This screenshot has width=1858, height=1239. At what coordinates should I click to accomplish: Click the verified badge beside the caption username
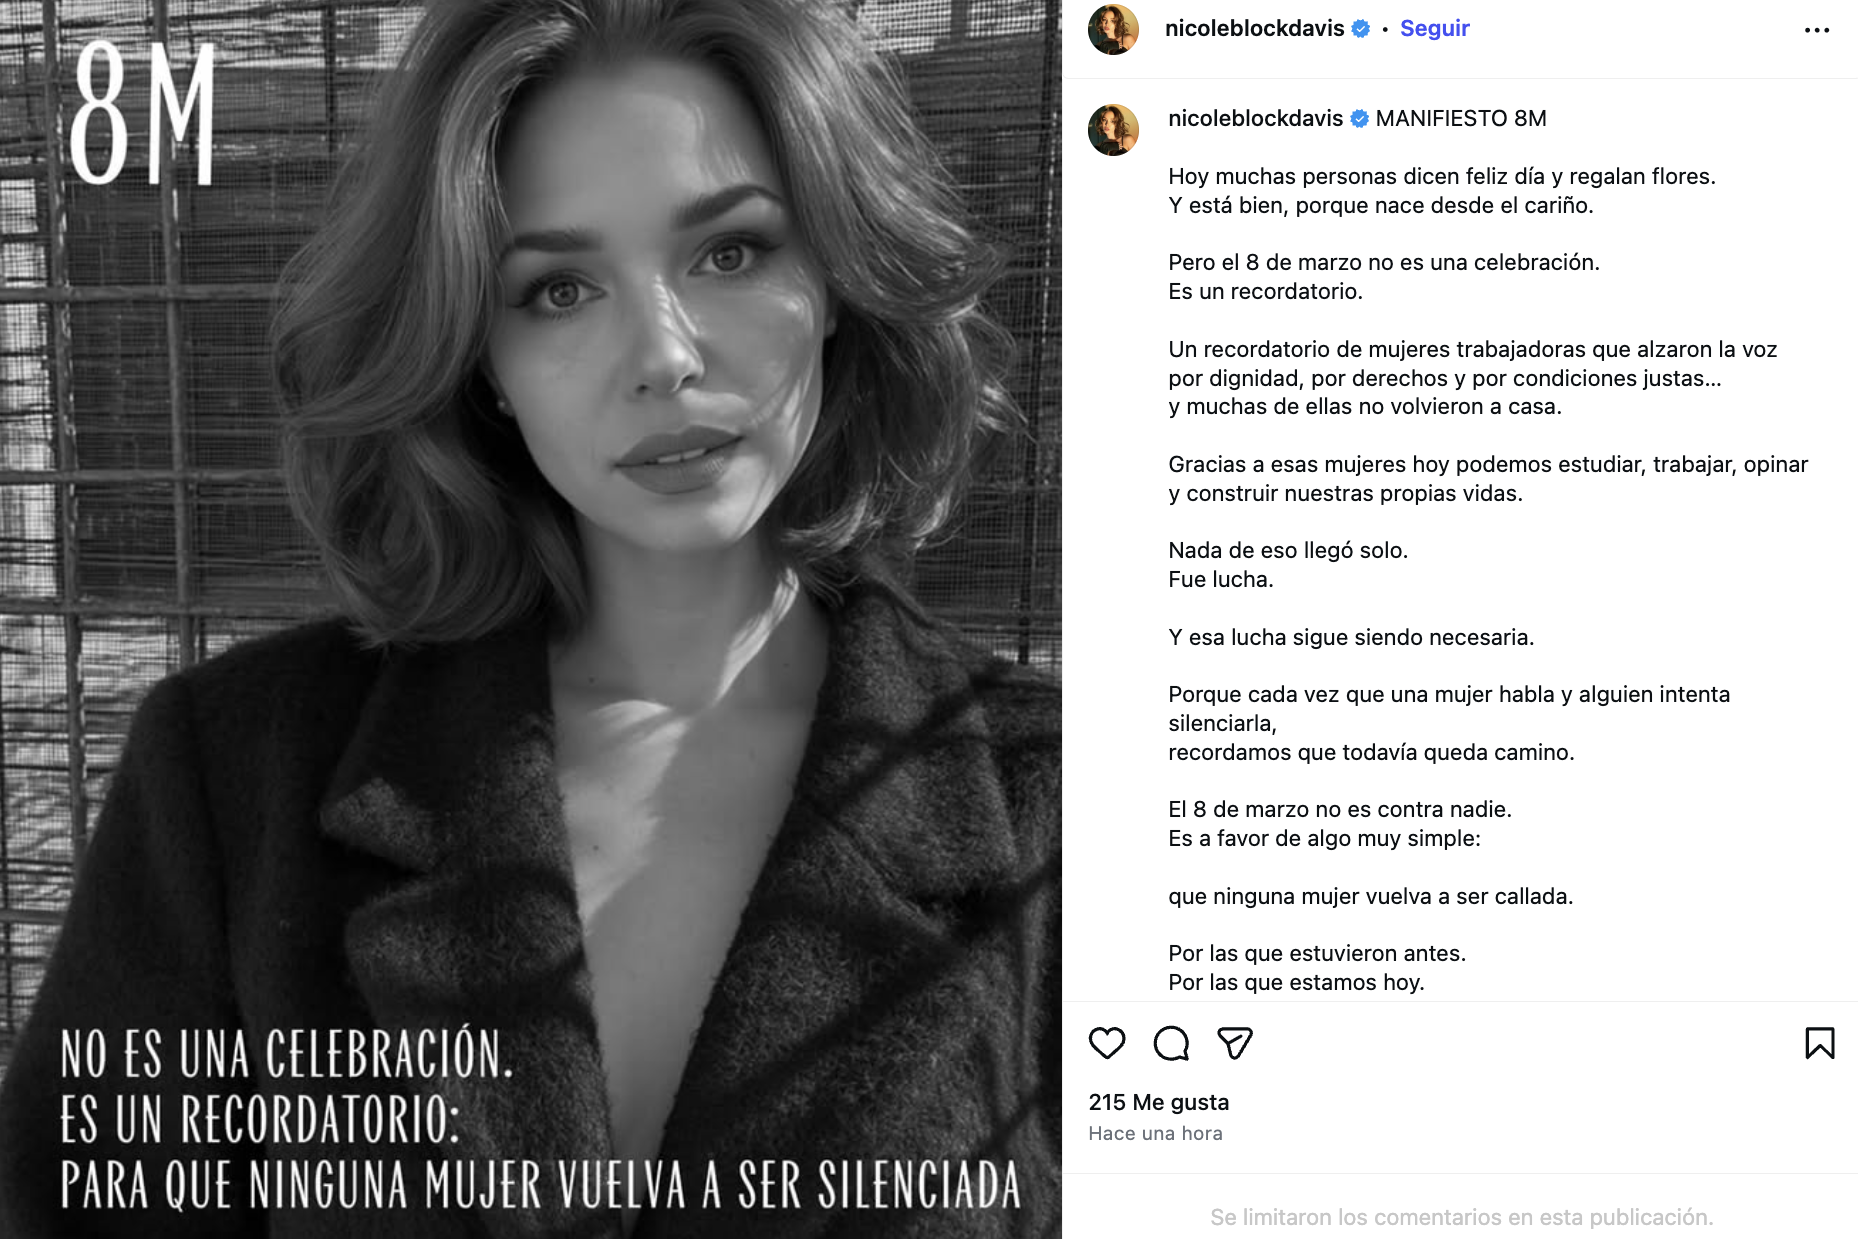1358,118
